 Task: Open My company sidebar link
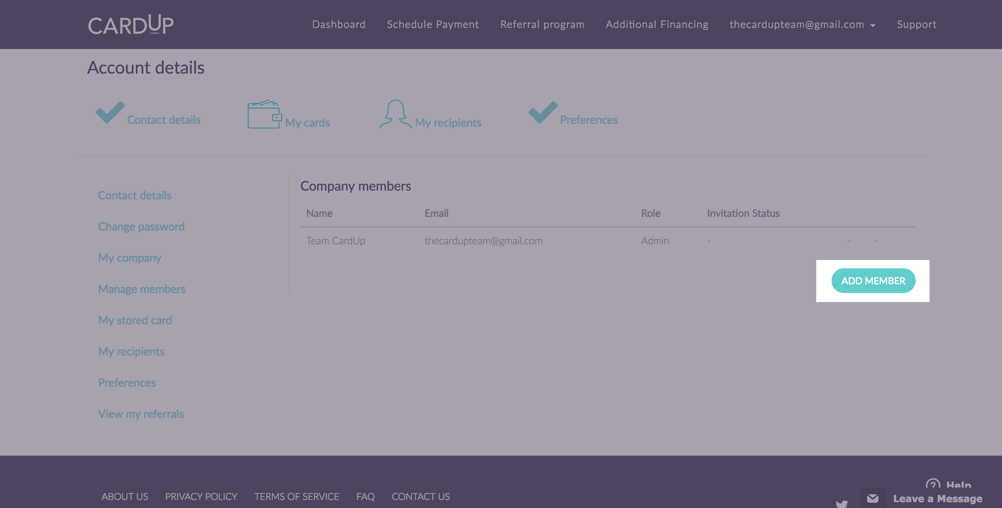[130, 258]
